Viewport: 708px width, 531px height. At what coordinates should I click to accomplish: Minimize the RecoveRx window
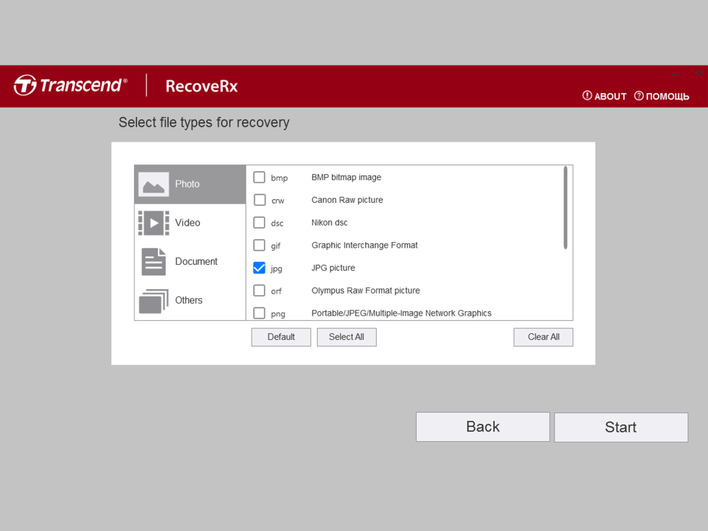point(675,73)
